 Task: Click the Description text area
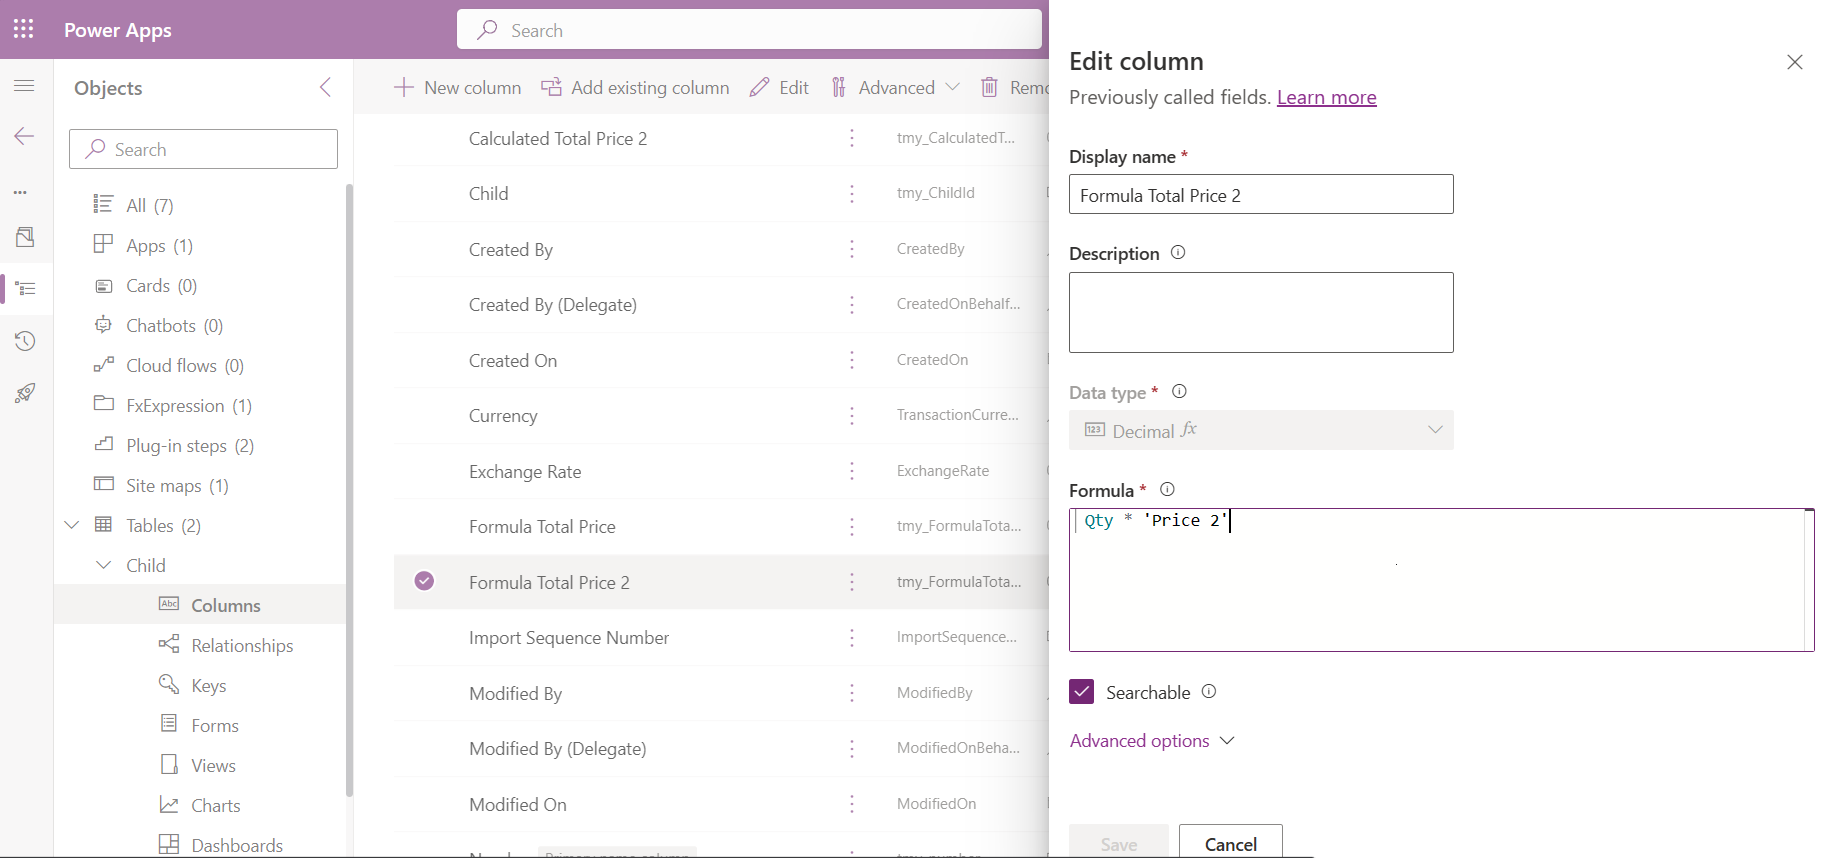pos(1261,312)
